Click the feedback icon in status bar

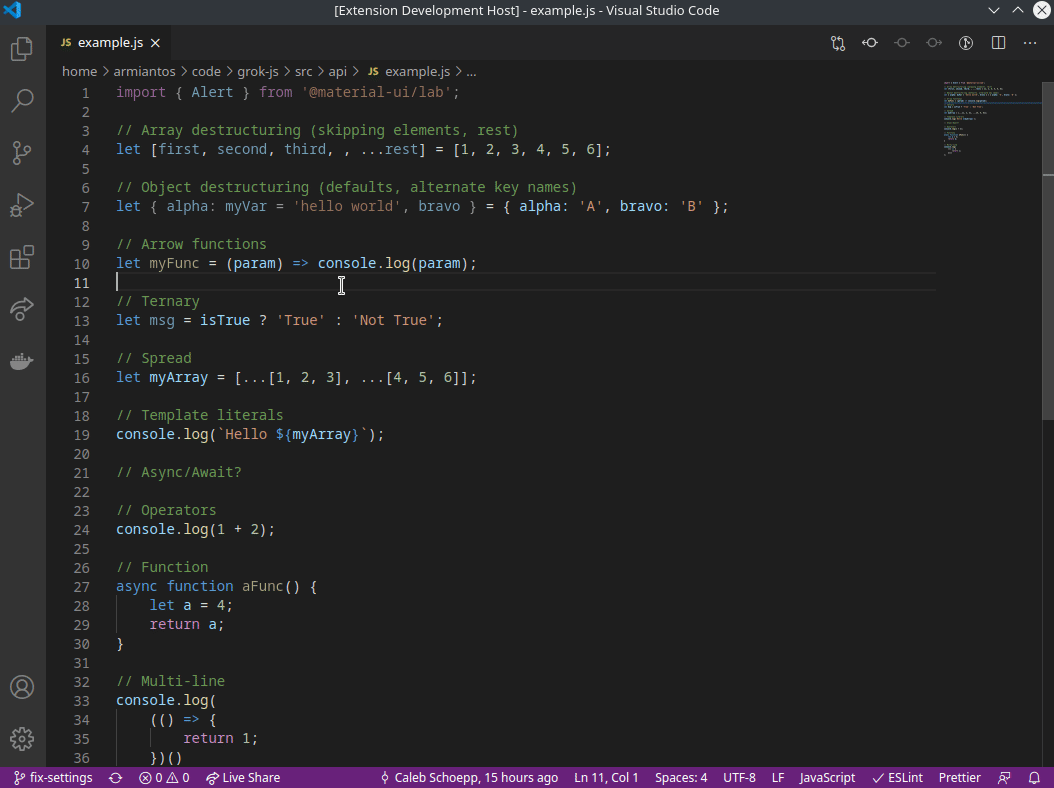pyautogui.click(x=1004, y=778)
